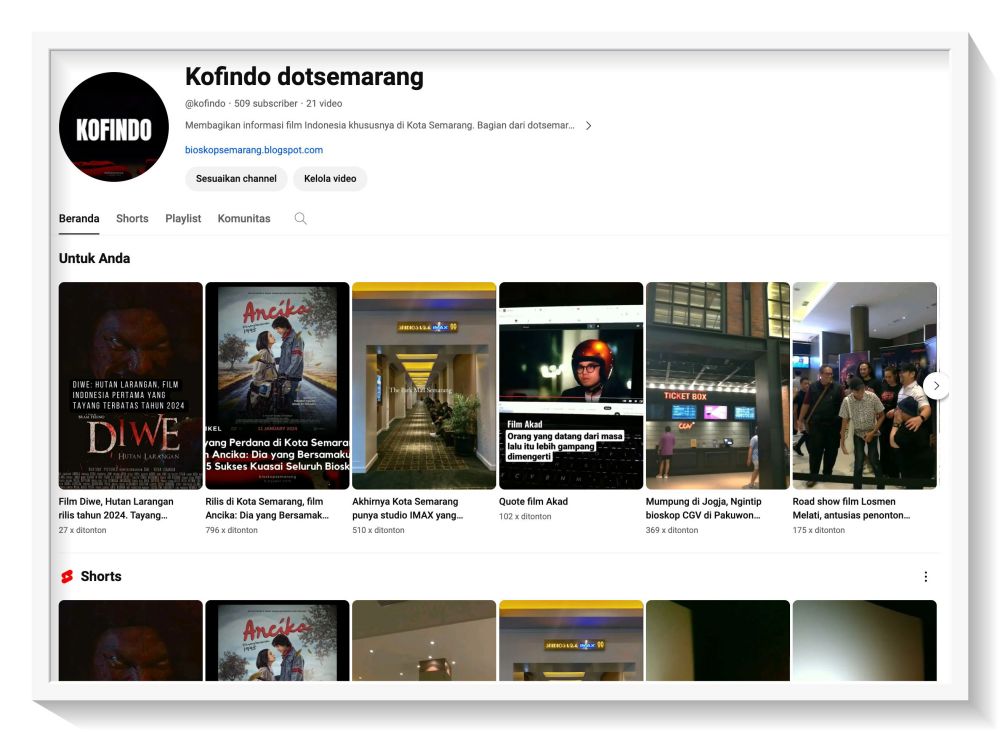Open the bioskopsemarang.blogspot.com link
Image resolution: width=1000 pixels, height=732 pixels.
(254, 150)
